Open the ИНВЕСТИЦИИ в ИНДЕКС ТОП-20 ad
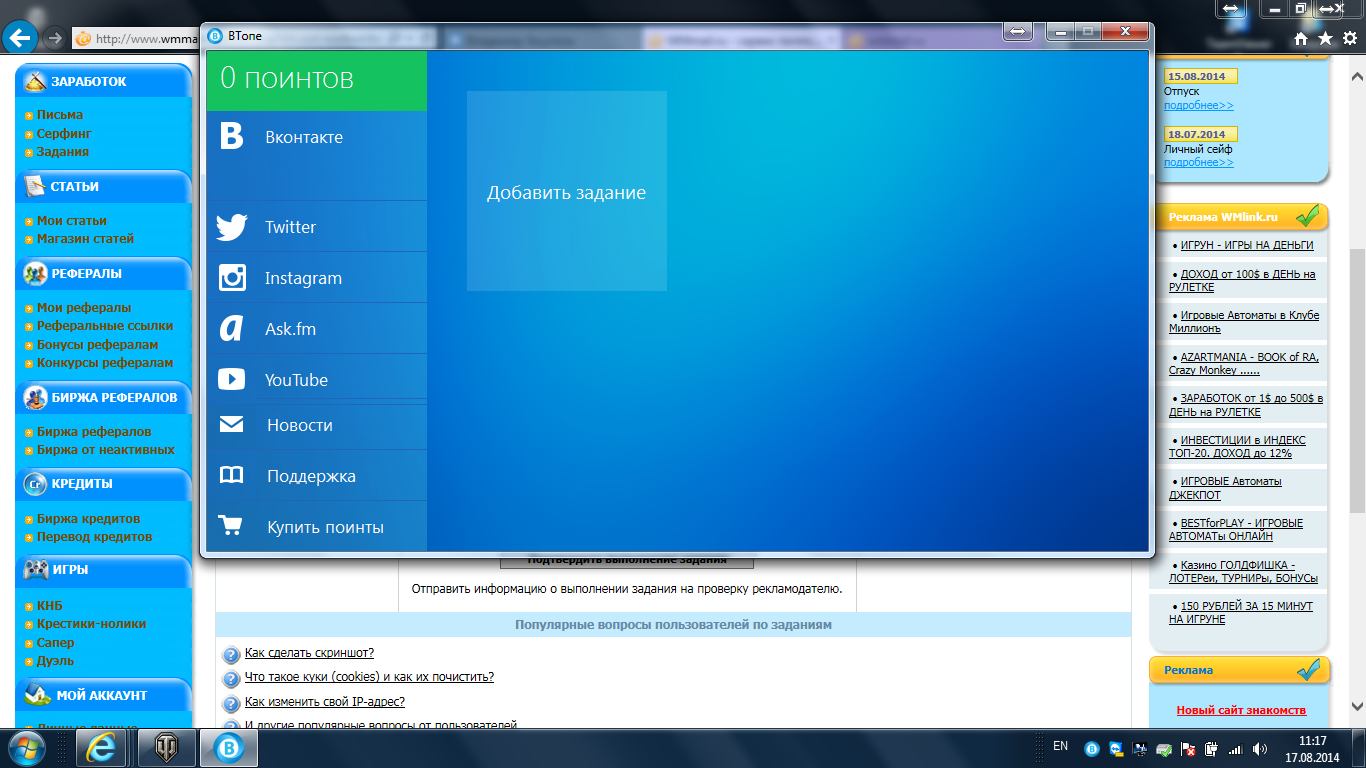 (1238, 446)
